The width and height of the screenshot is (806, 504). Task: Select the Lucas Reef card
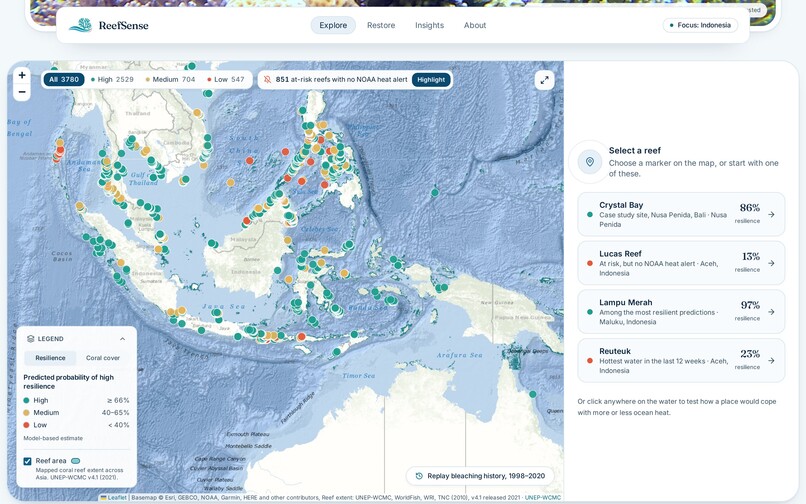click(x=681, y=263)
